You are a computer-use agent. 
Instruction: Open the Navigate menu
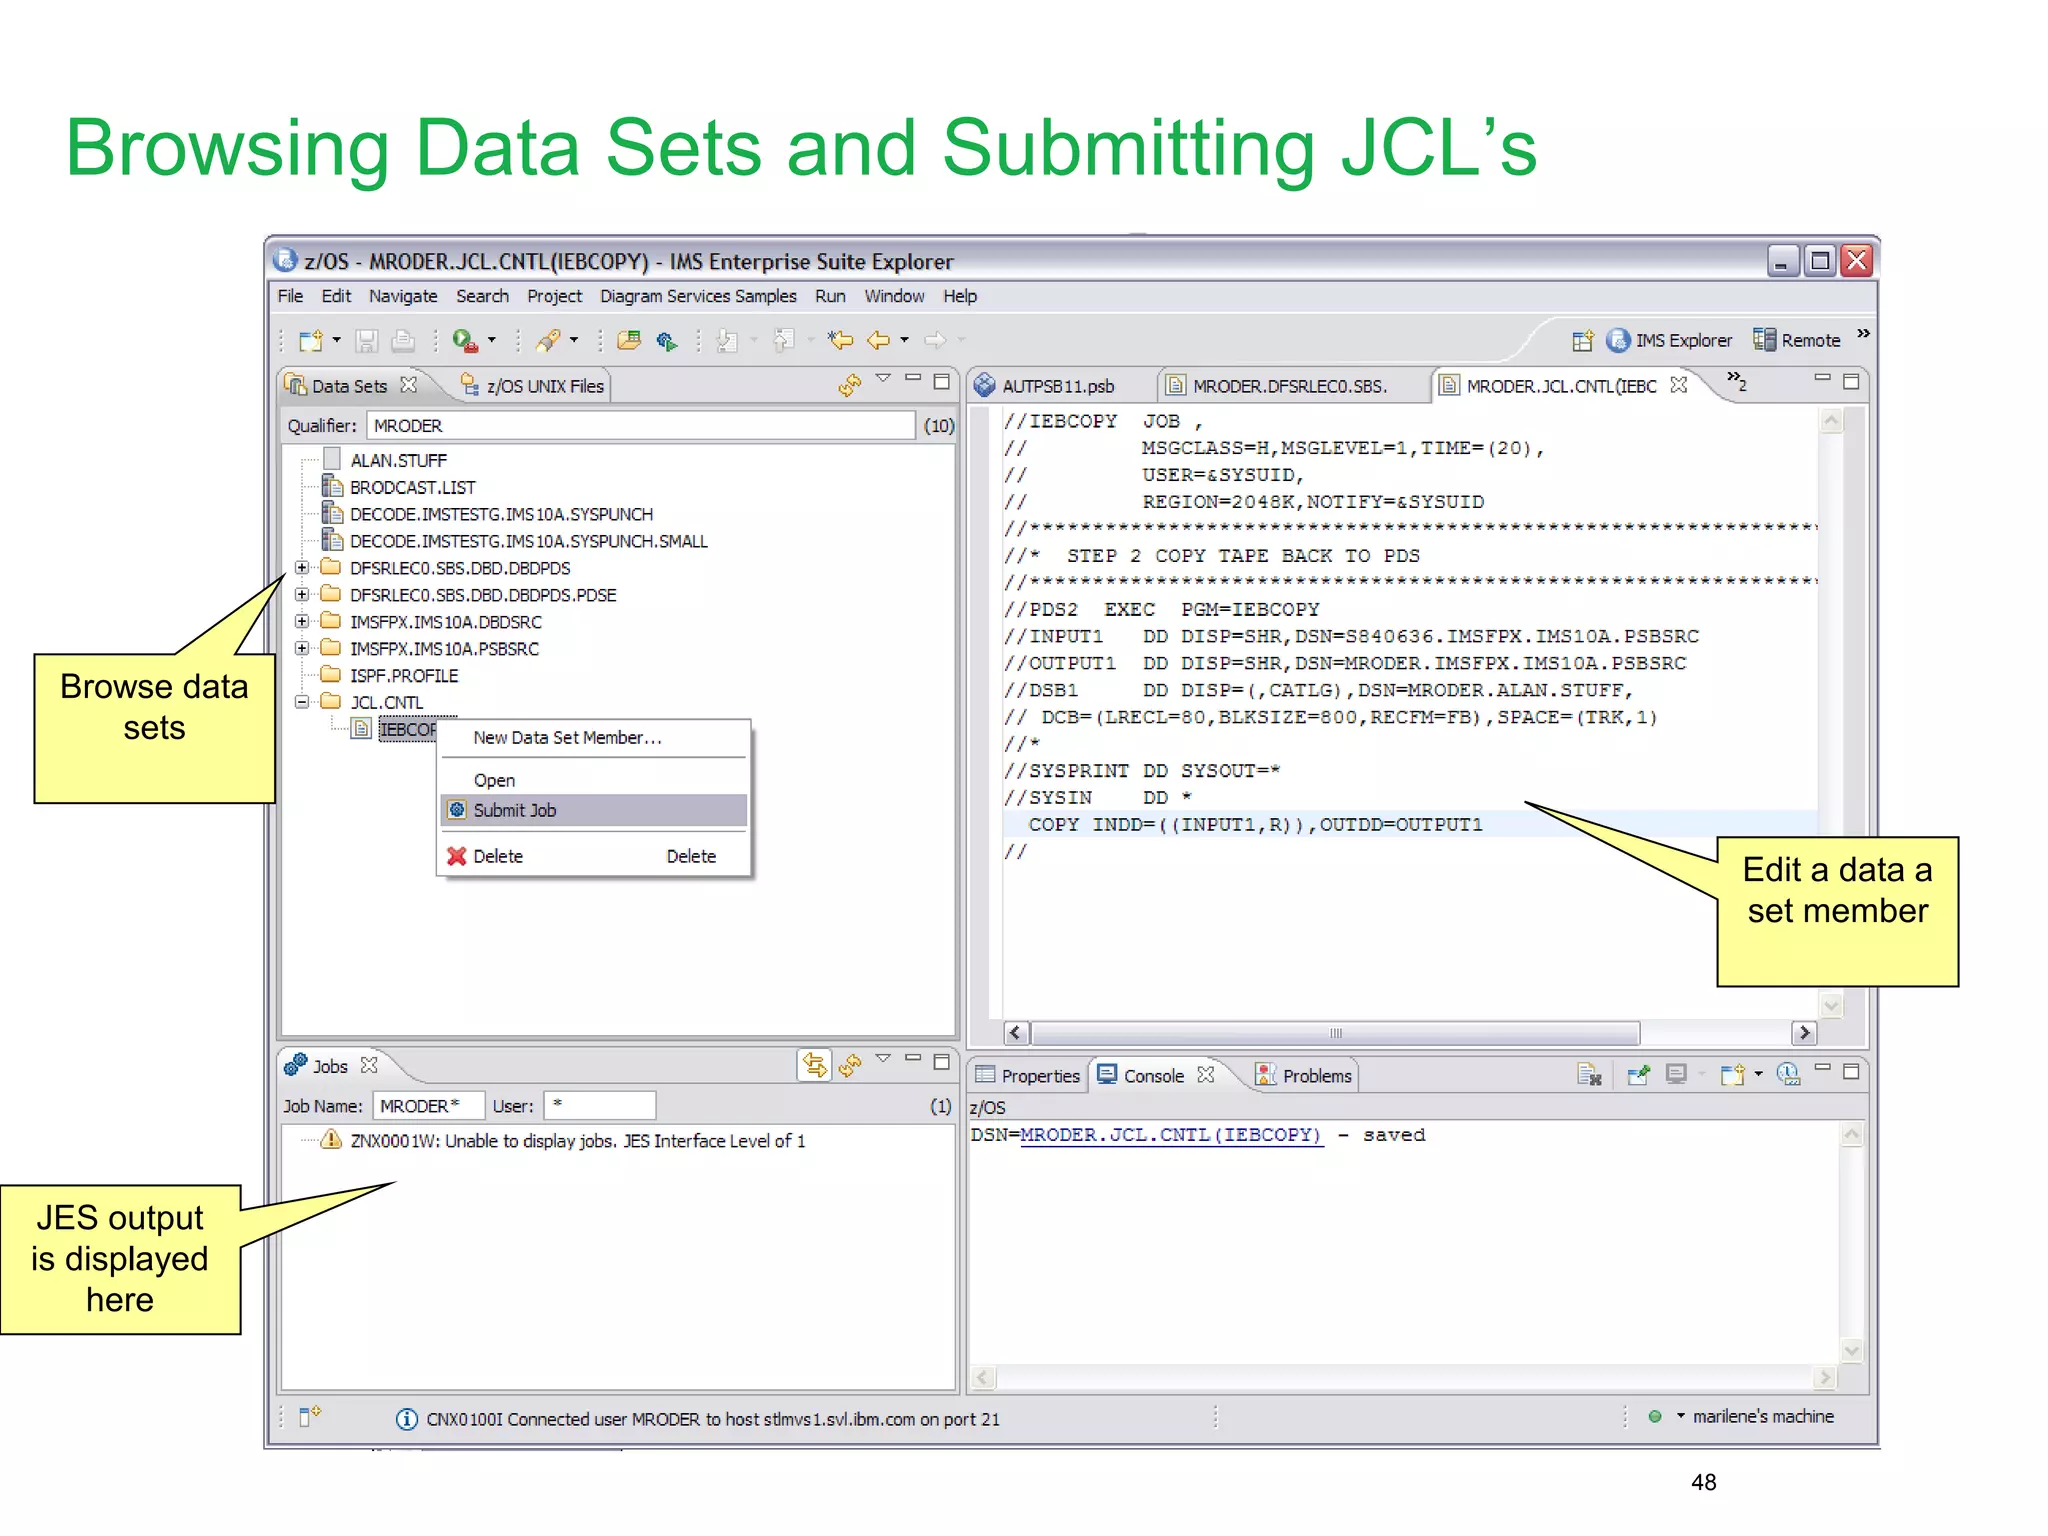point(402,296)
